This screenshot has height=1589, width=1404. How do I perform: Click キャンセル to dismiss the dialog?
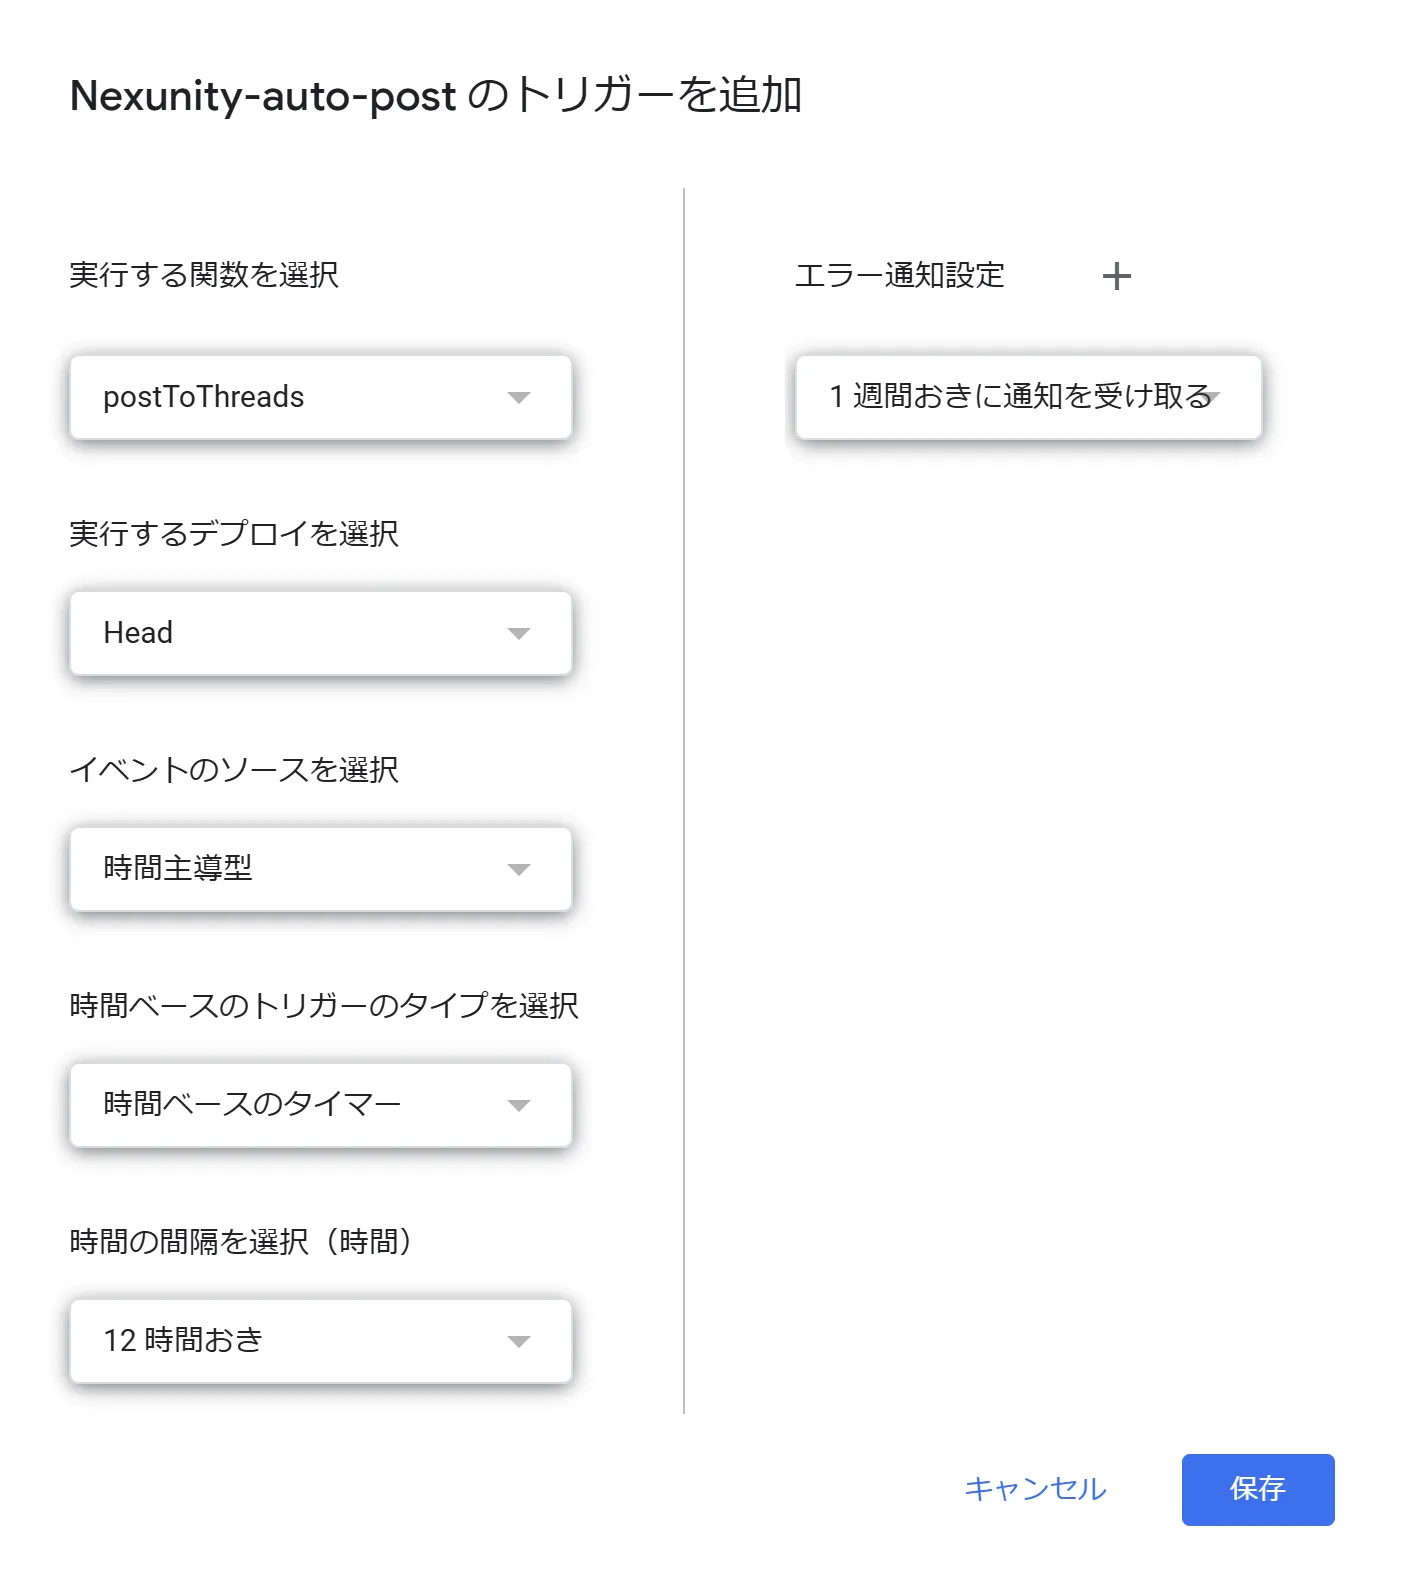point(1035,1490)
